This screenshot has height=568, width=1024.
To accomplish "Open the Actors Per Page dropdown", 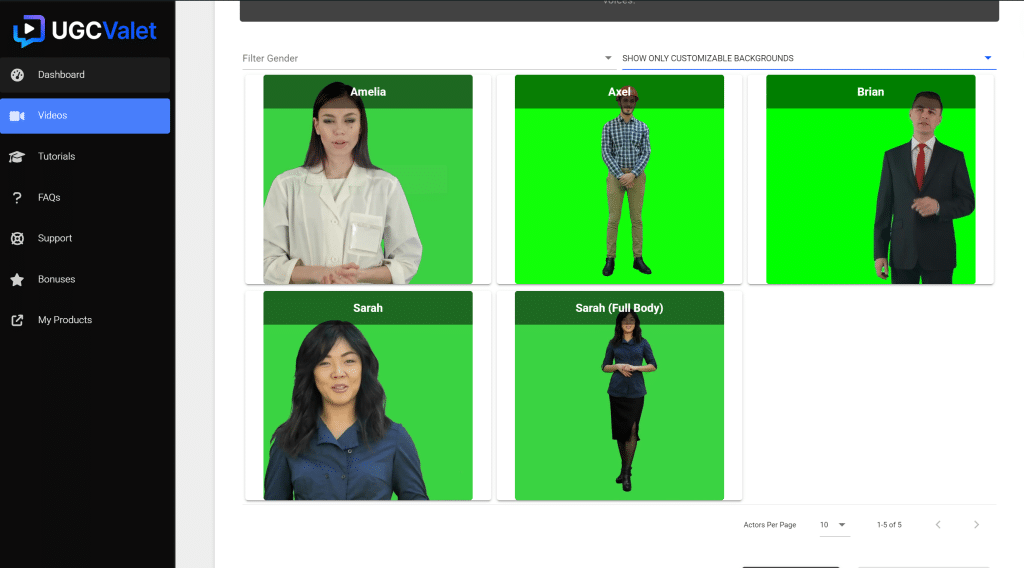I will tap(834, 525).
